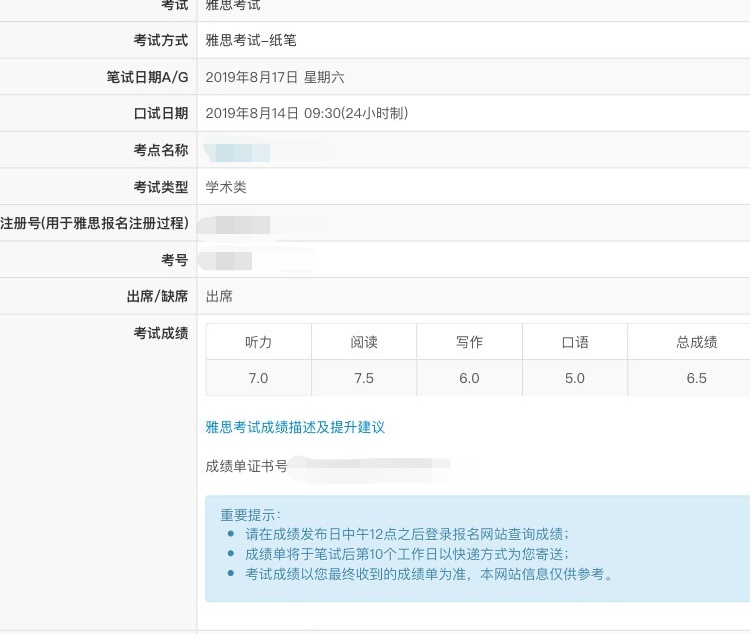
Task: Select the writing score 6.0 cell
Action: click(469, 378)
